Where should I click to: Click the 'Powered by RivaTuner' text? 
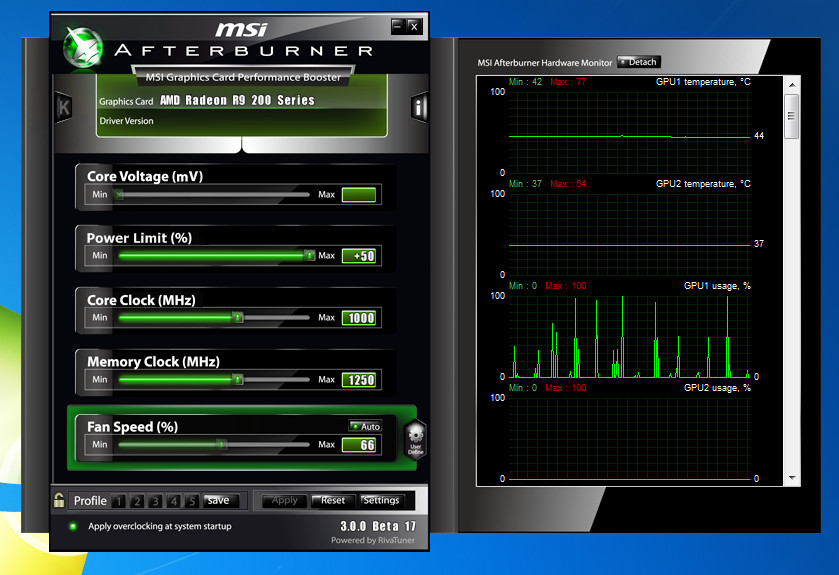372,540
